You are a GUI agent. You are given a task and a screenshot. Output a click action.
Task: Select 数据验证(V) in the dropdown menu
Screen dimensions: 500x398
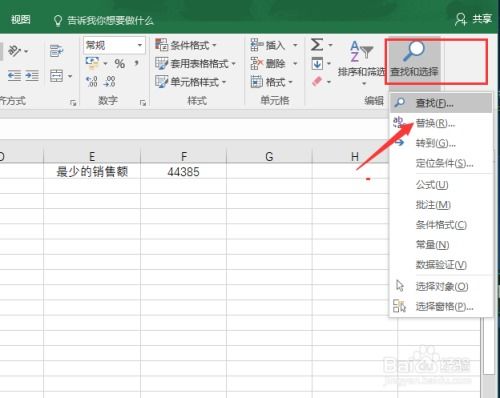click(x=441, y=265)
